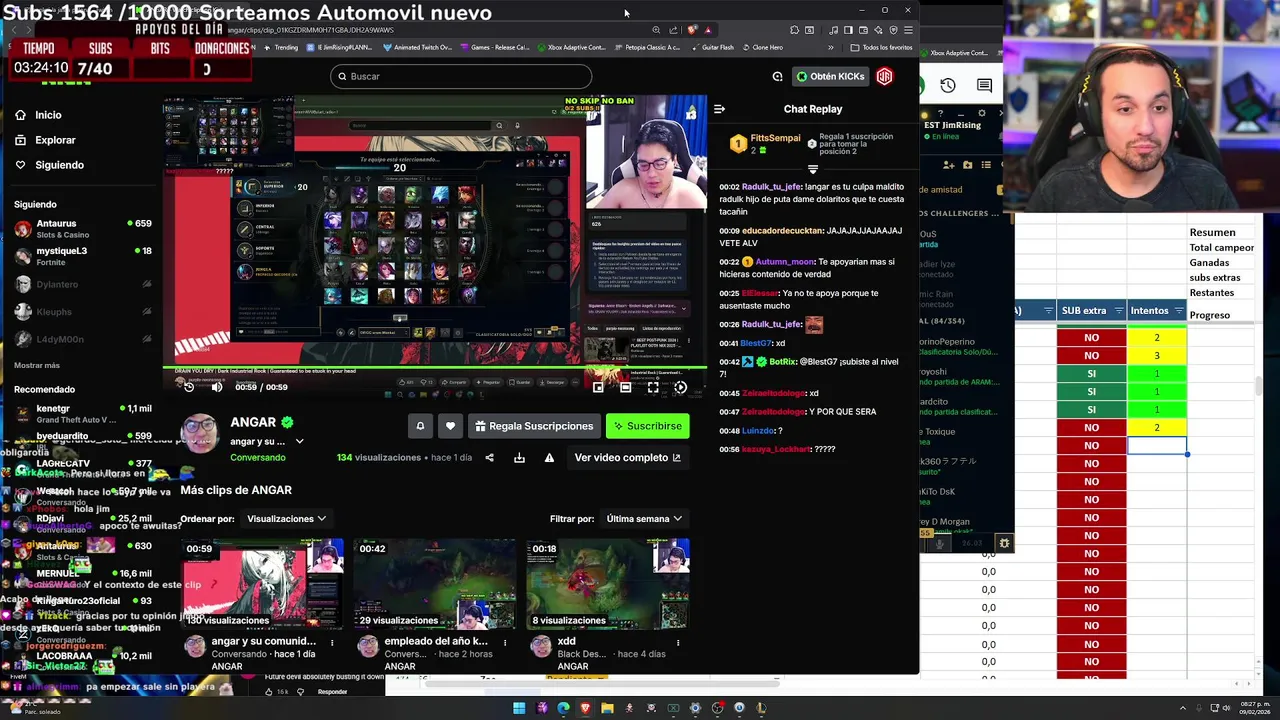Select the empty Intentos cell in spreadsheet
1280x720 pixels.
pos(1157,445)
